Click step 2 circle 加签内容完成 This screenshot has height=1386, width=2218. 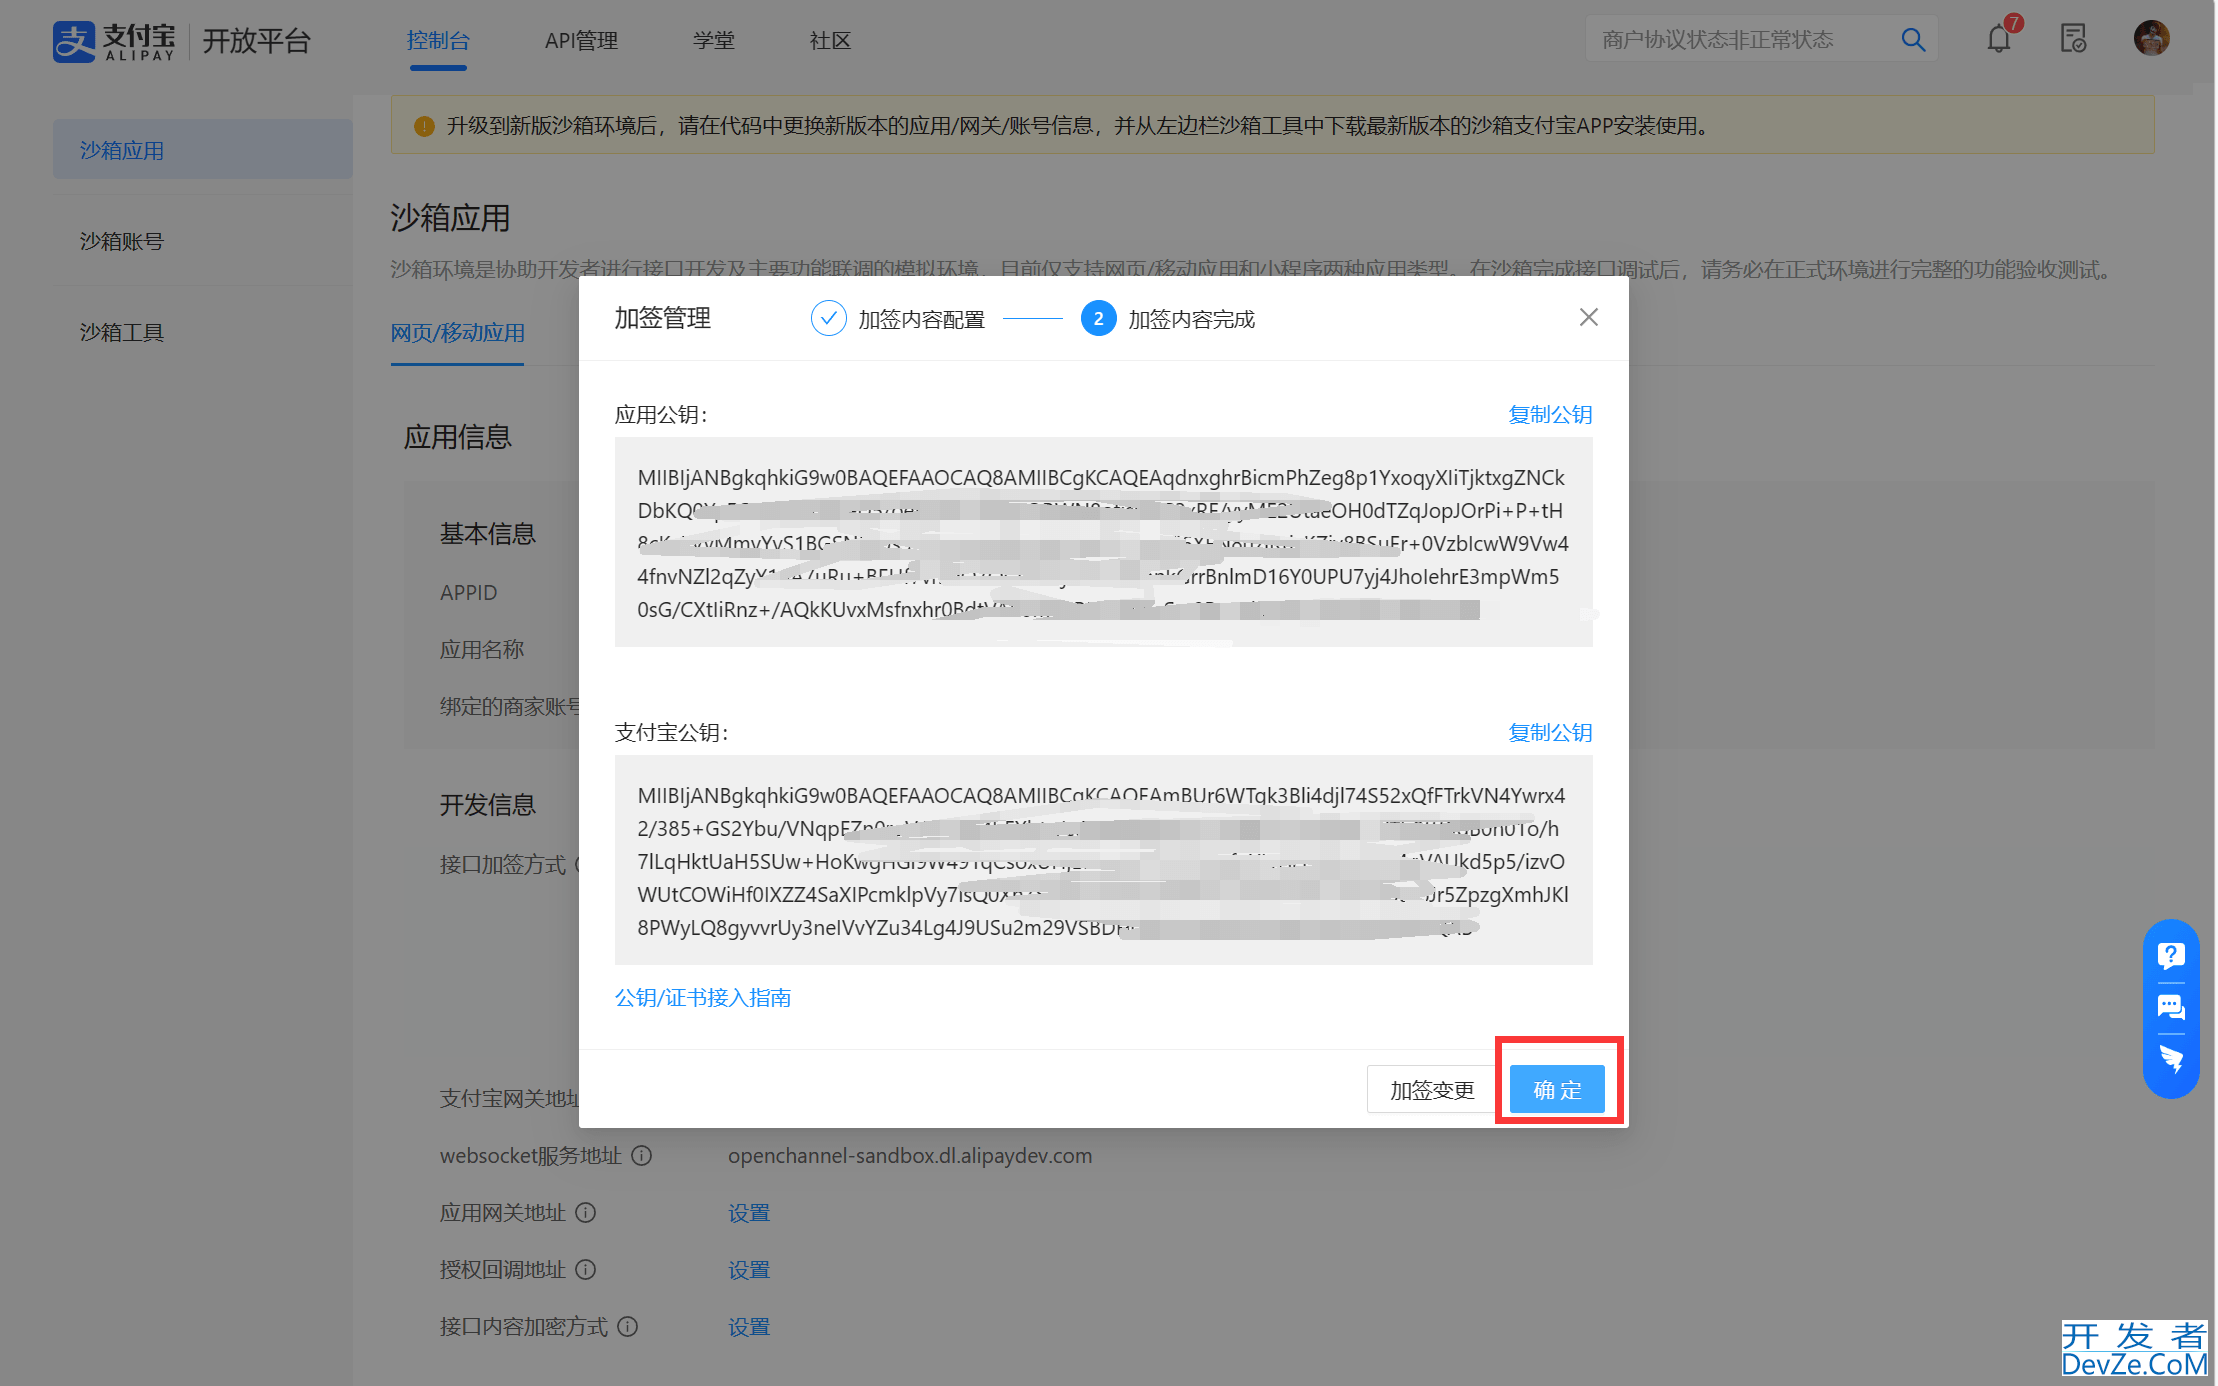(x=1098, y=319)
